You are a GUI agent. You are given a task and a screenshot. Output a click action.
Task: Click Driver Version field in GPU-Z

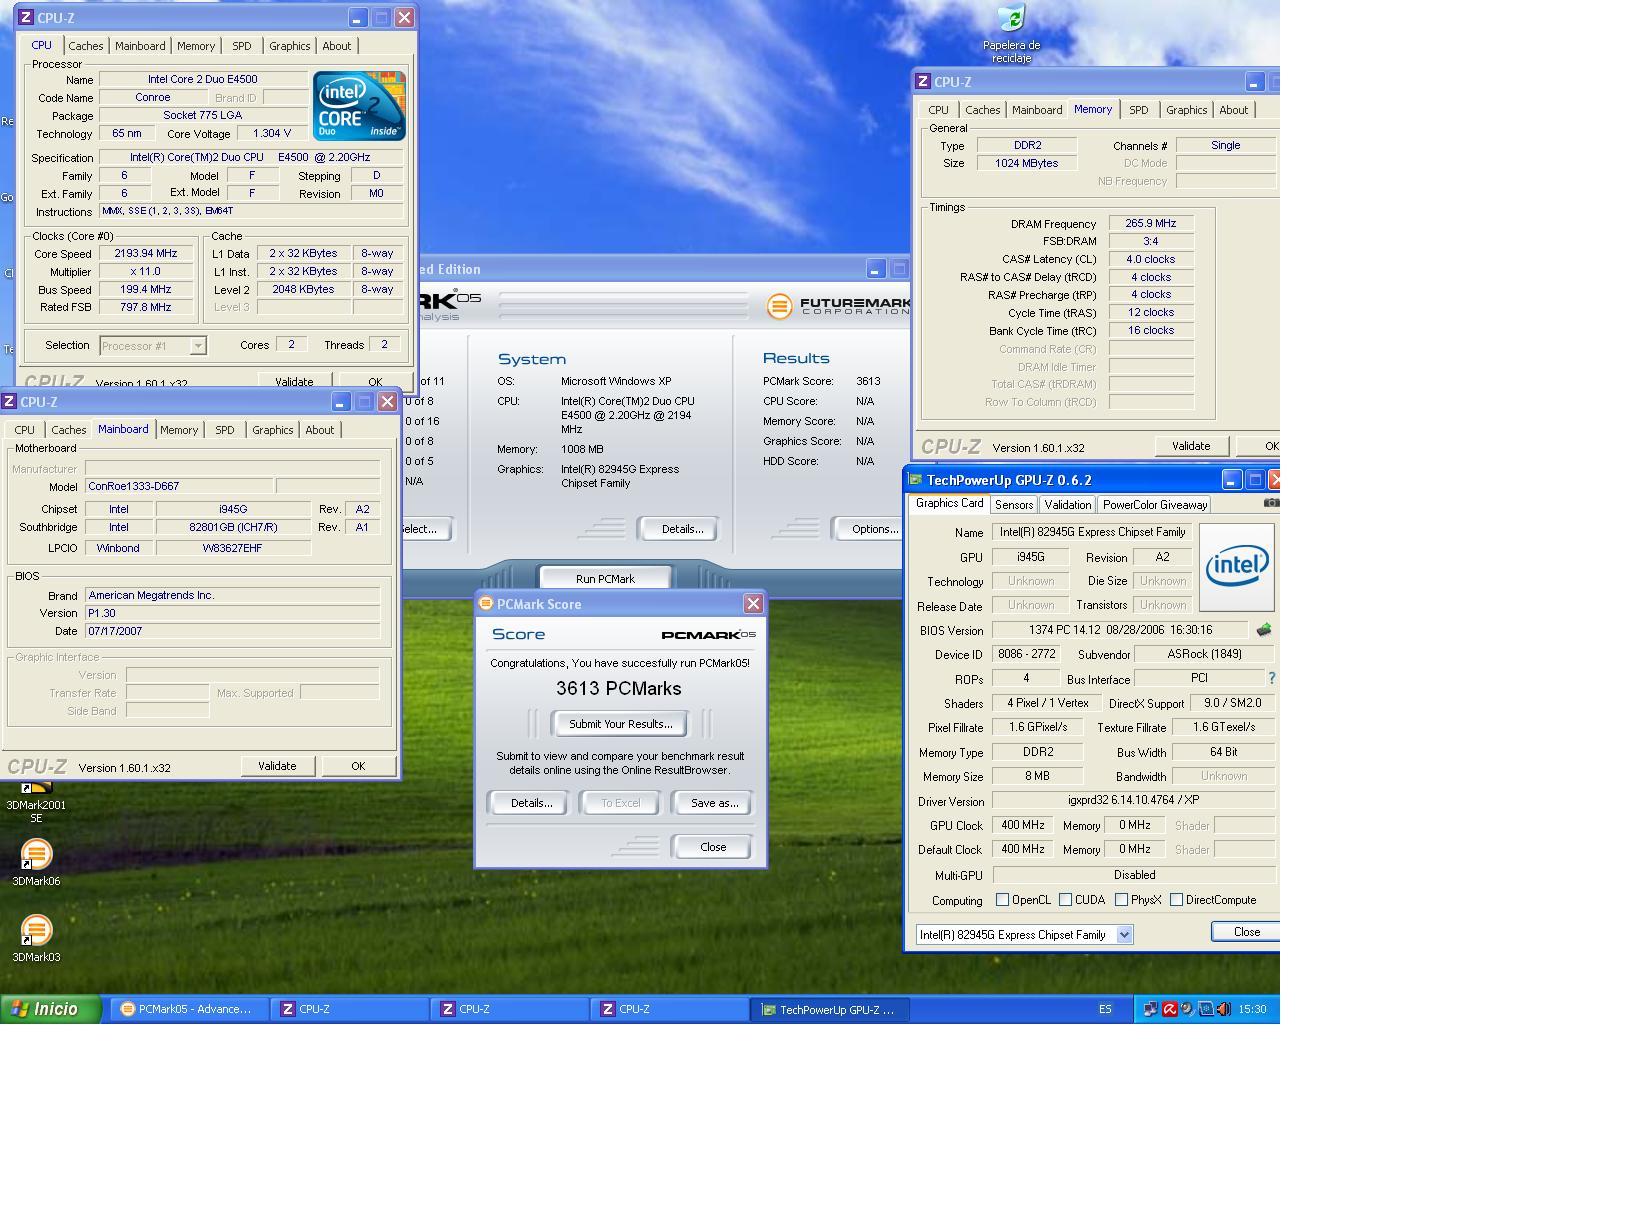click(1134, 801)
